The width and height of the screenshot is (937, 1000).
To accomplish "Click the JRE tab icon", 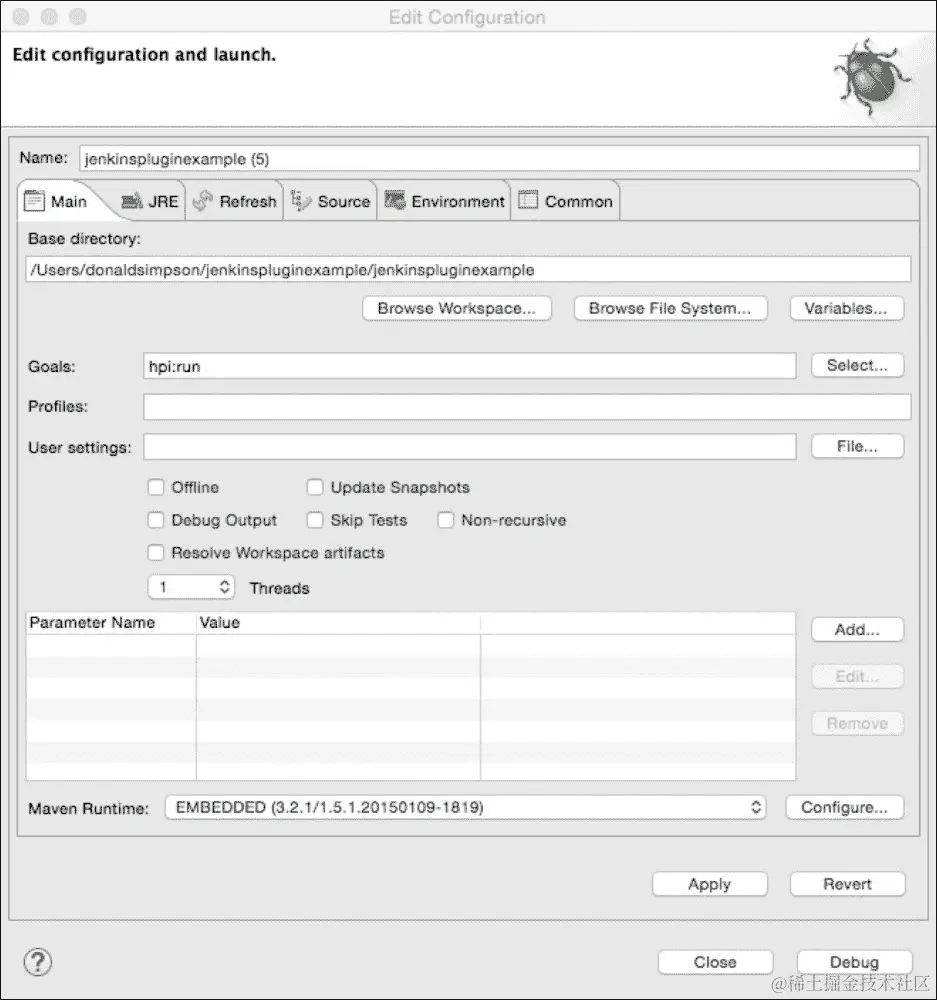I will (x=132, y=202).
